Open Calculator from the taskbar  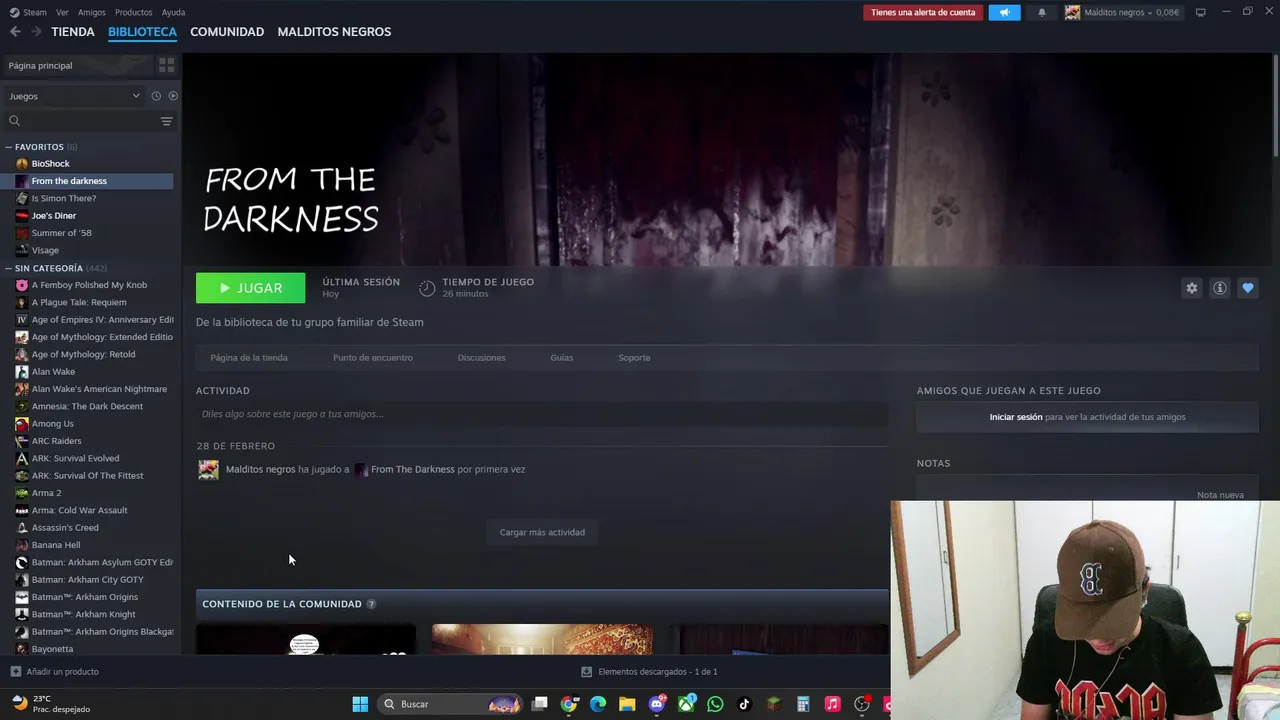pyautogui.click(x=803, y=704)
